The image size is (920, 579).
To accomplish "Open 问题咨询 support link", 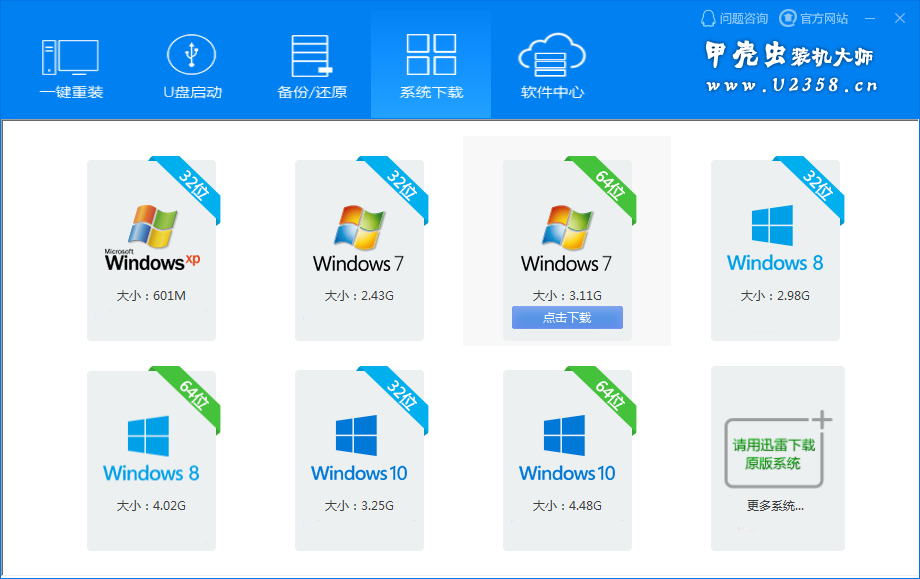I will (735, 19).
